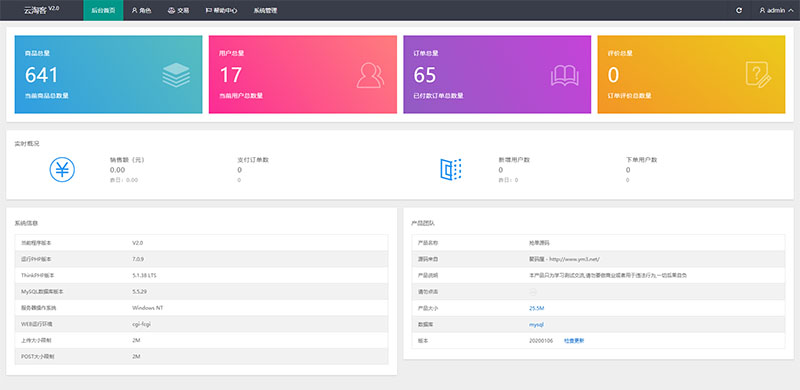Open the 系统管理 menu item
The width and height of the screenshot is (800, 390).
pos(265,10)
